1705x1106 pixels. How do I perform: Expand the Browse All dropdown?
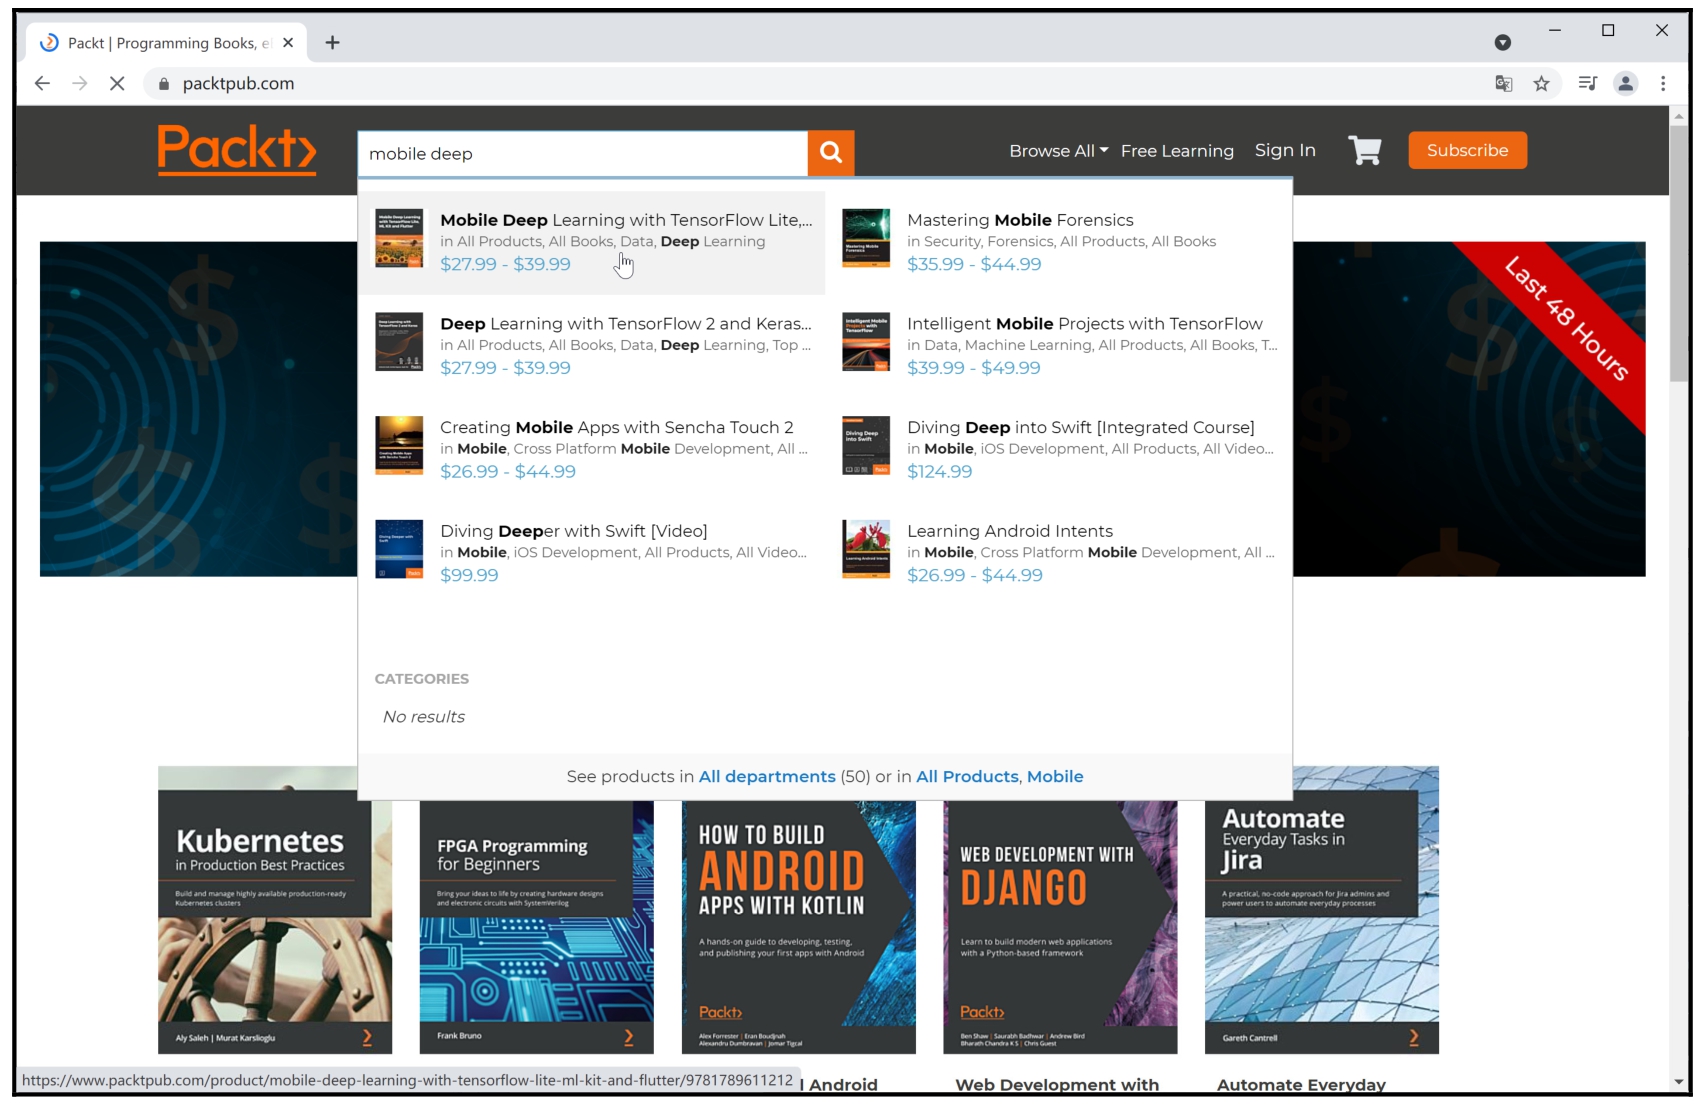tap(1058, 151)
